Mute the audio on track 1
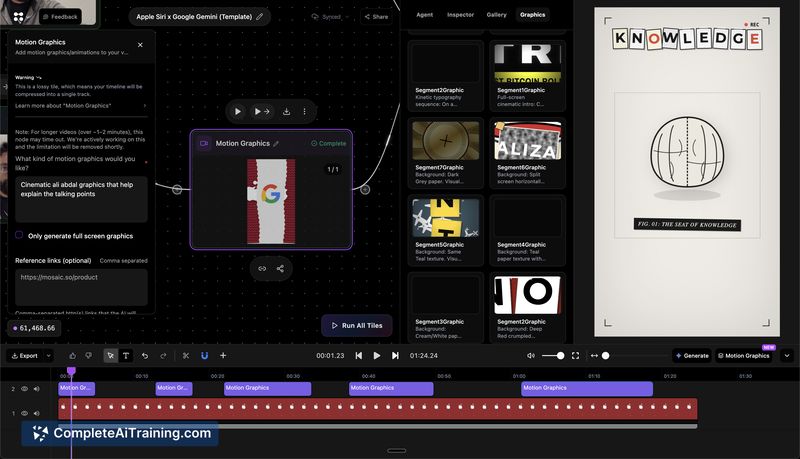Viewport: 800px width, 459px height. click(38, 413)
